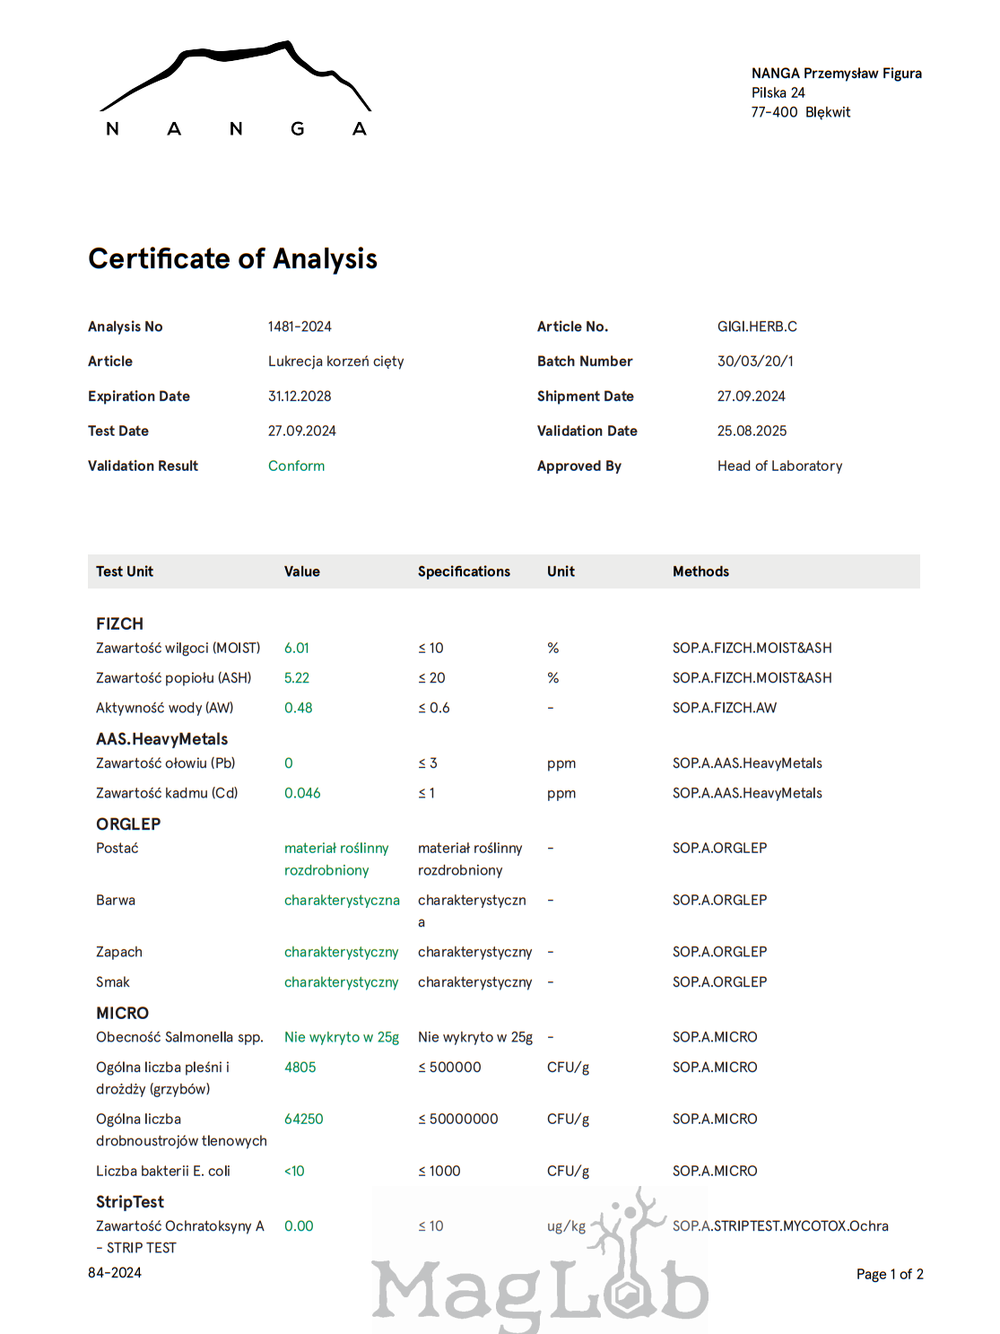1000x1334 pixels.
Task: Click the AAS.HeavyMetals section heading
Action: pos(162,739)
